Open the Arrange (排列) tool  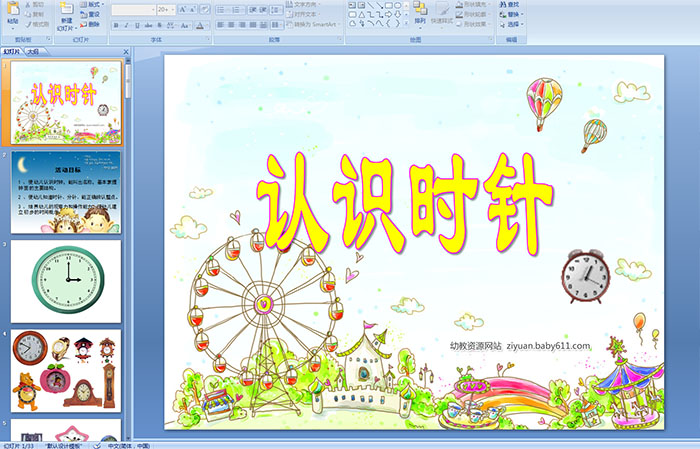pyautogui.click(x=420, y=14)
